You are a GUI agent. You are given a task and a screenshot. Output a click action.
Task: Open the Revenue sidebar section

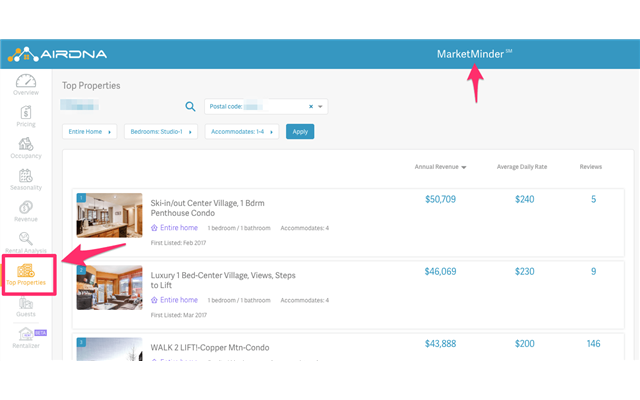26,209
